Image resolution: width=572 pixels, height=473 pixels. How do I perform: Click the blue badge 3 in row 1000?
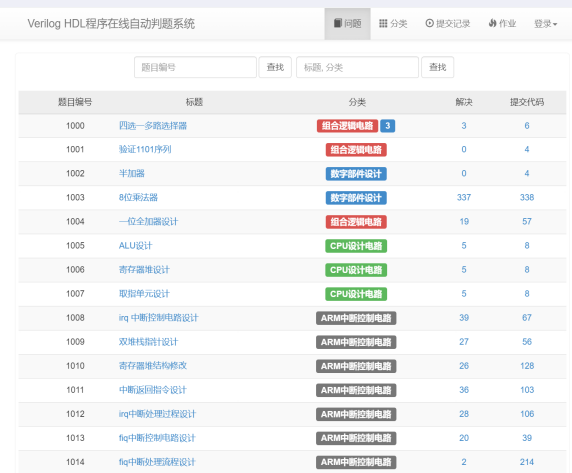click(387, 126)
